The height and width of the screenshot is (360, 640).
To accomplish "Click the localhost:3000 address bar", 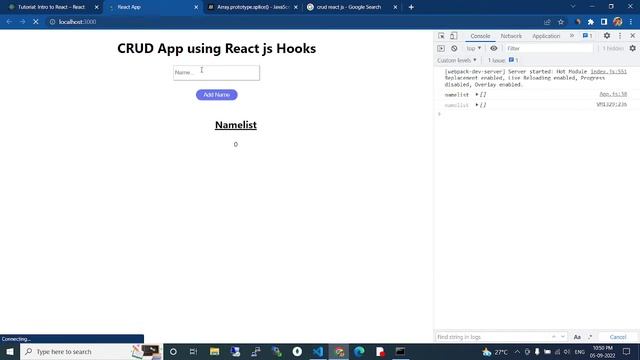I will click(78, 22).
